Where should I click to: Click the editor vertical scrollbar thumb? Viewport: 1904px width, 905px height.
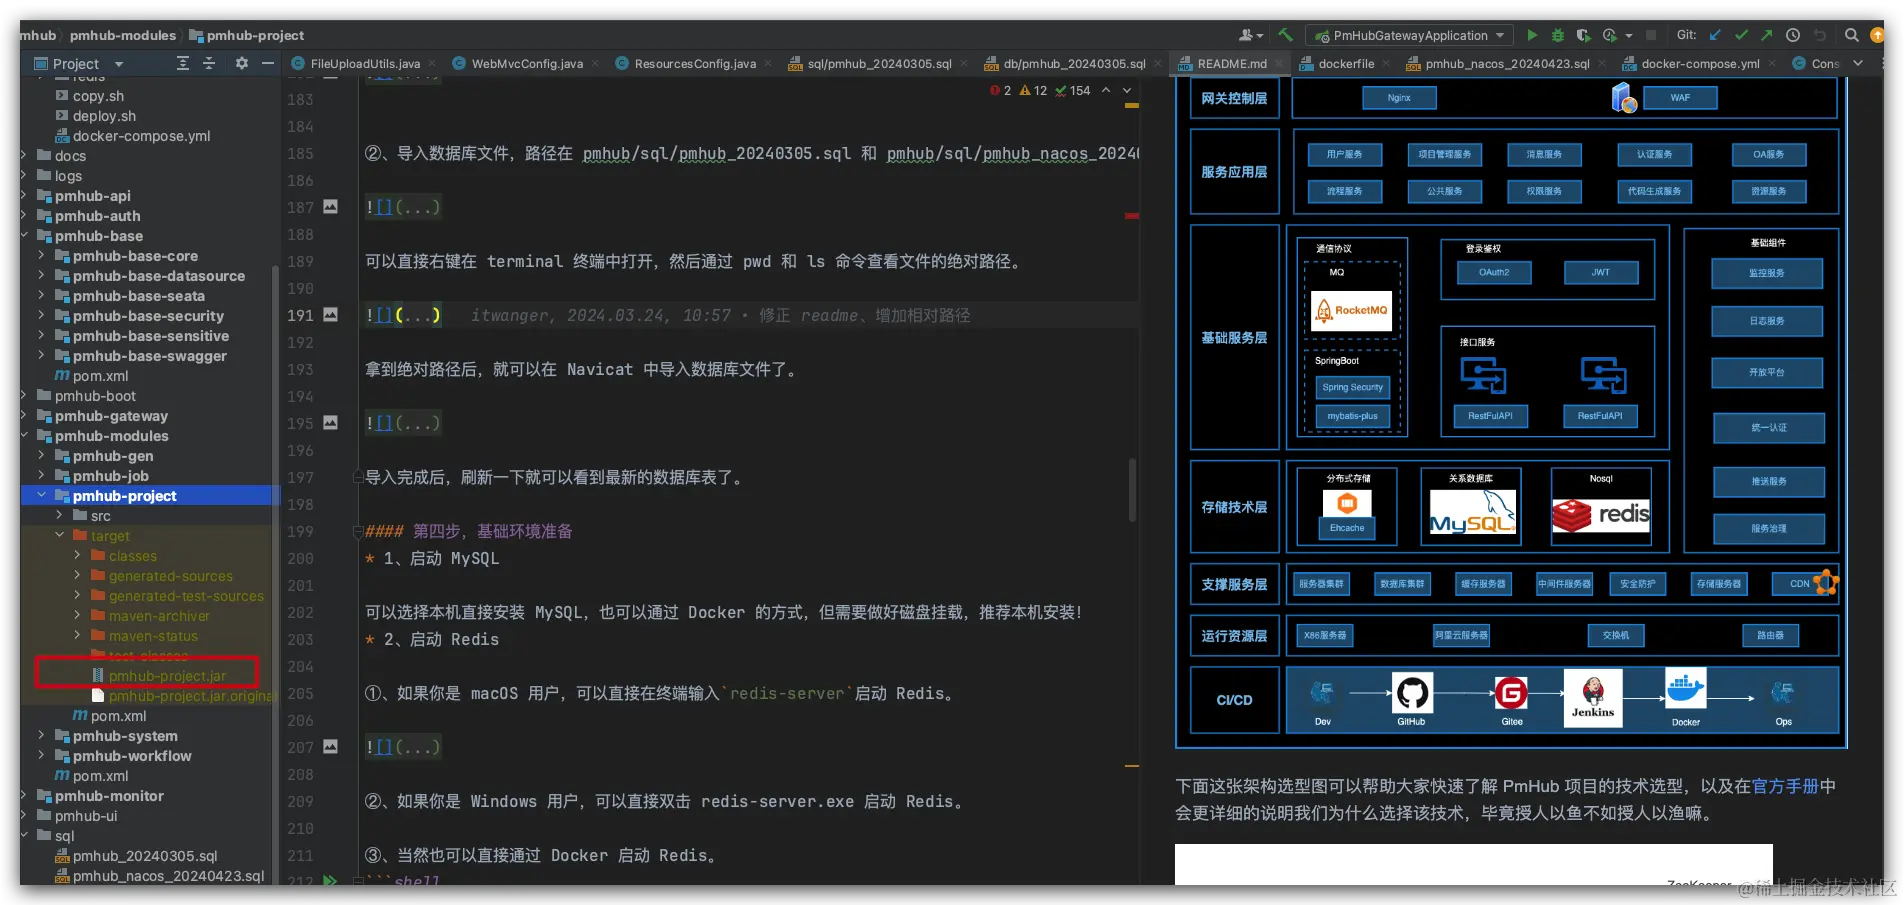pos(1132,490)
